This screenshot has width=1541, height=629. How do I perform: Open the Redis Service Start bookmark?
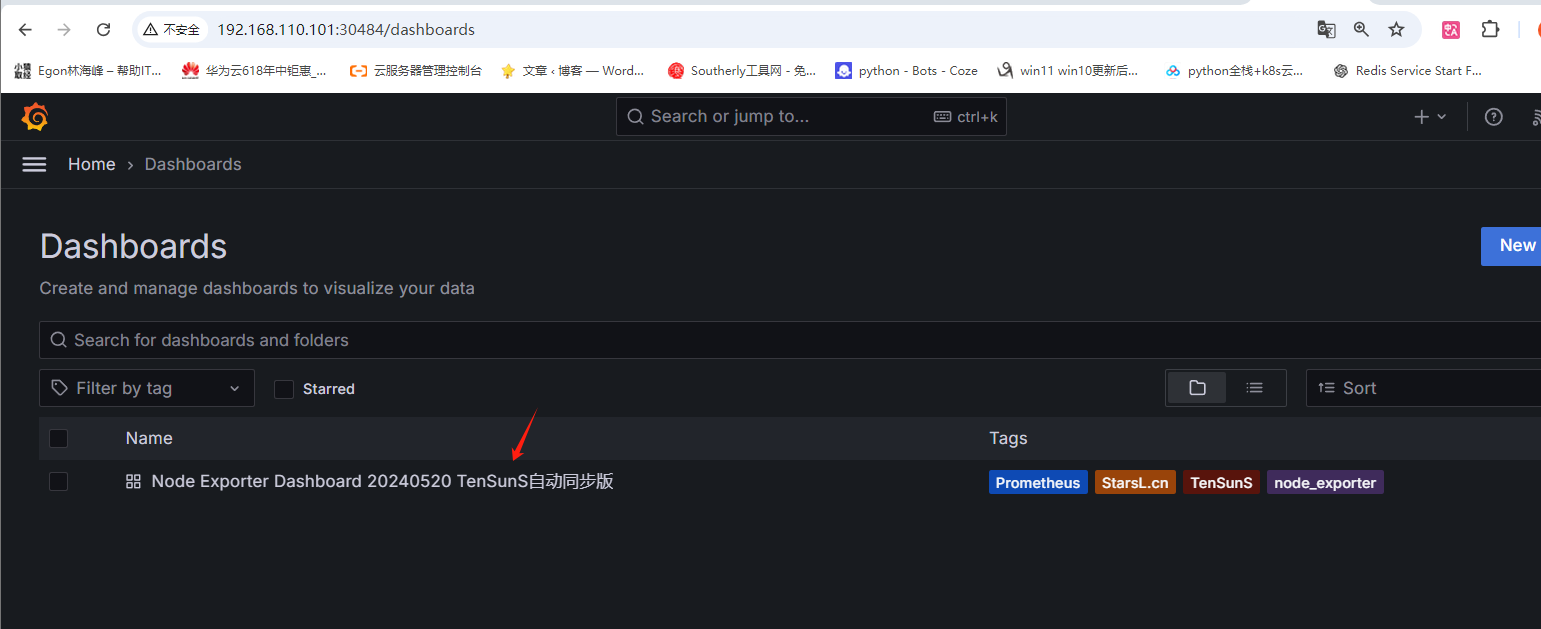pyautogui.click(x=1408, y=71)
